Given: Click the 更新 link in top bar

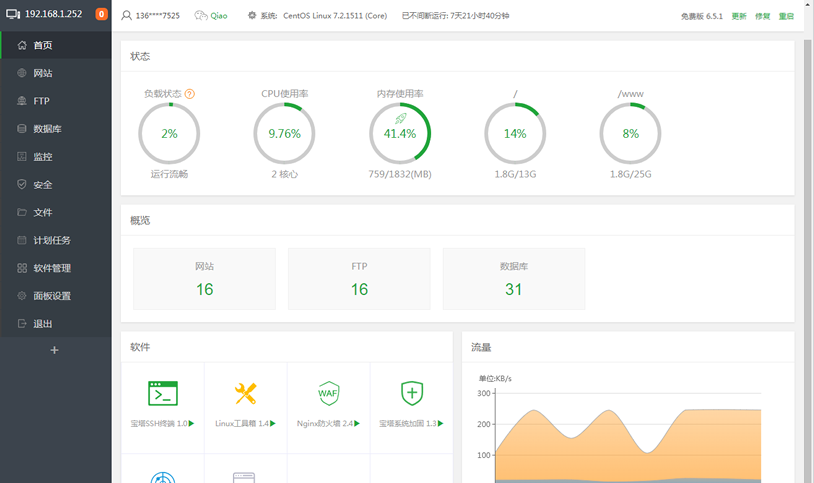Looking at the screenshot, I should 739,16.
